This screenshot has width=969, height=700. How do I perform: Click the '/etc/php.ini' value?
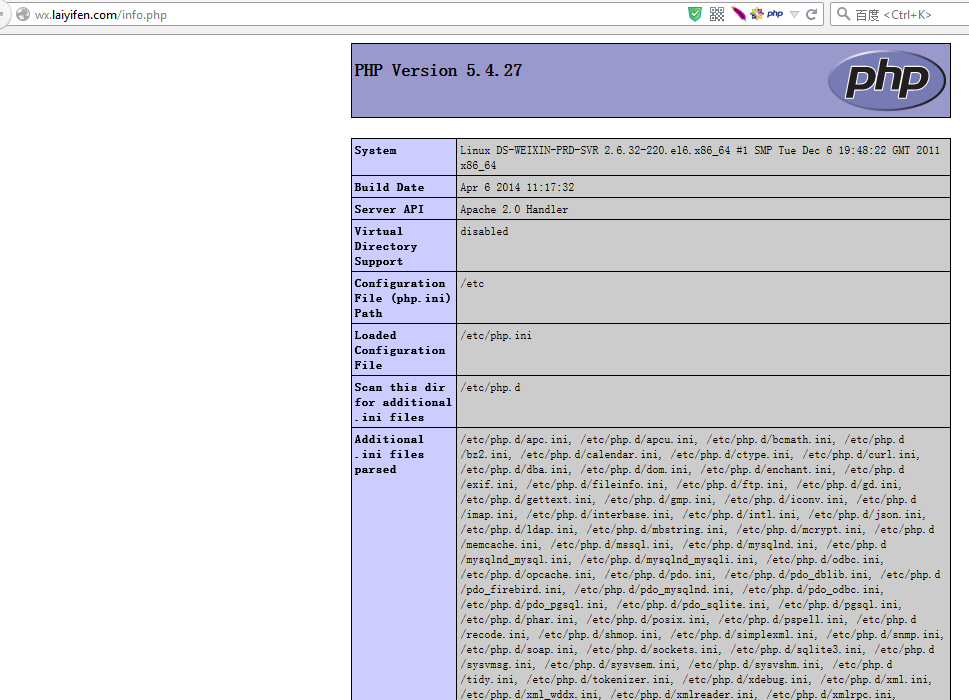[x=496, y=335]
